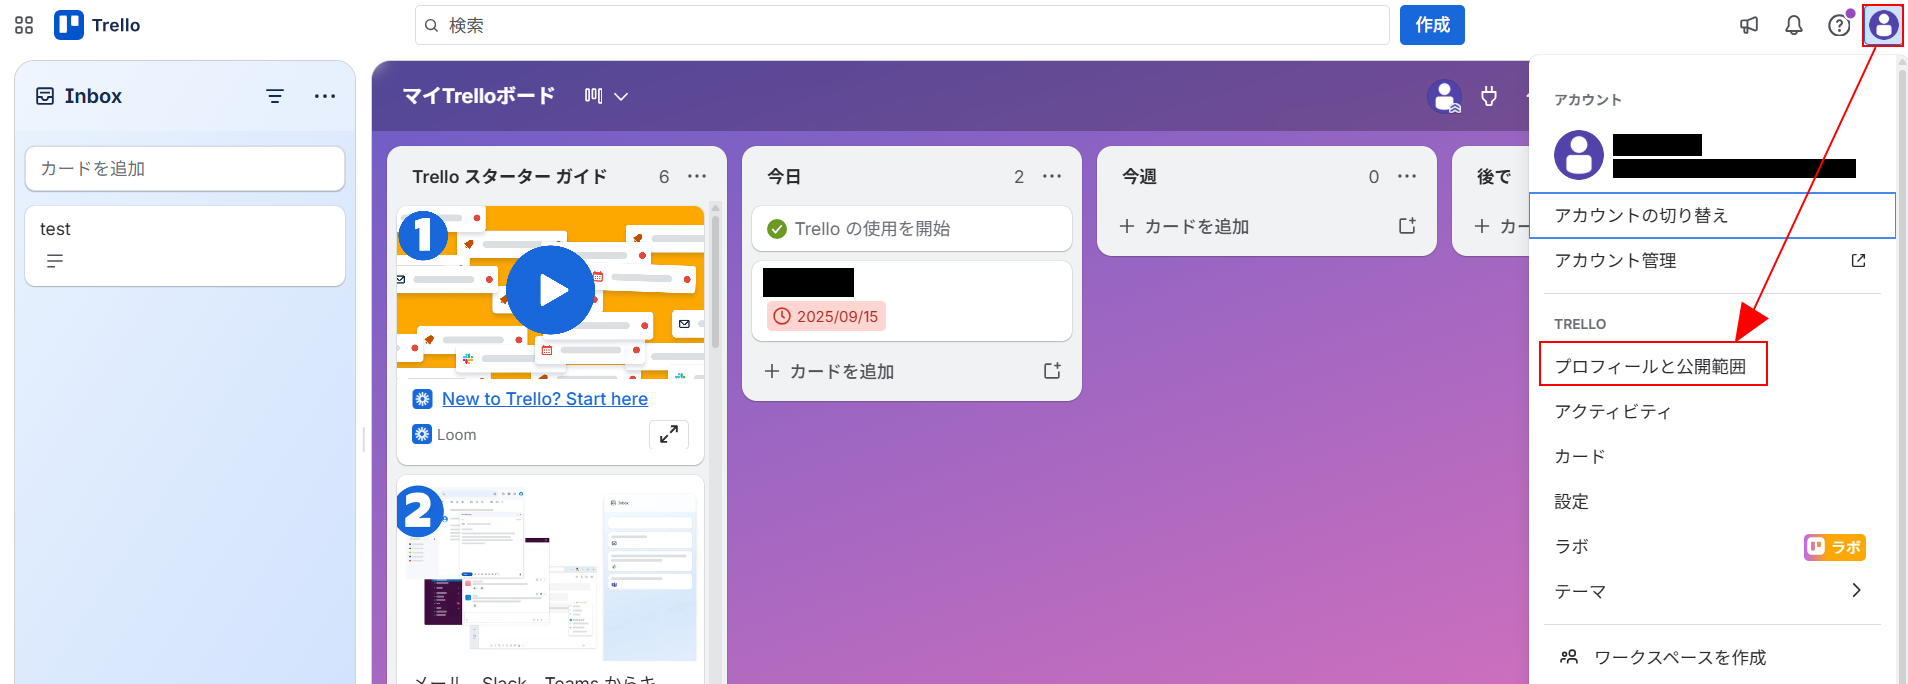Open アカウント管理 menu item
Image resolution: width=1908 pixels, height=684 pixels.
tap(1712, 261)
